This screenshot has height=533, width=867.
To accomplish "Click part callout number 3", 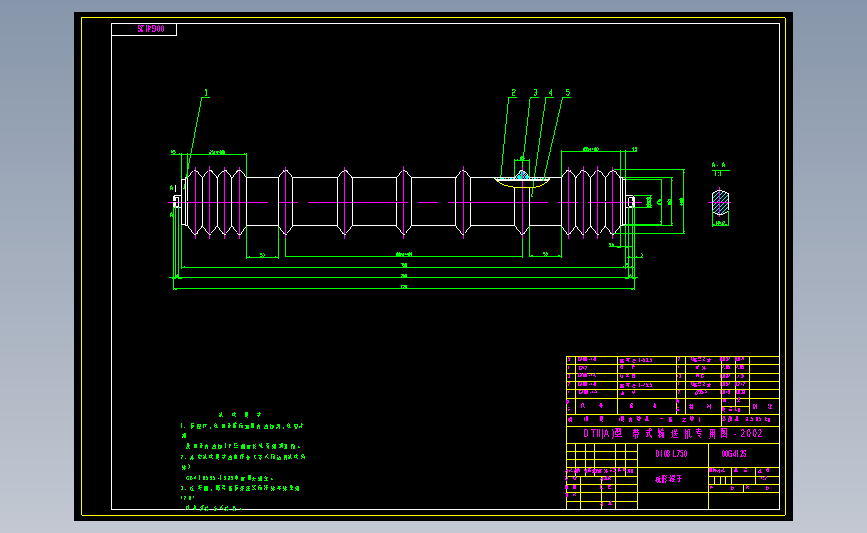I will [x=535, y=93].
